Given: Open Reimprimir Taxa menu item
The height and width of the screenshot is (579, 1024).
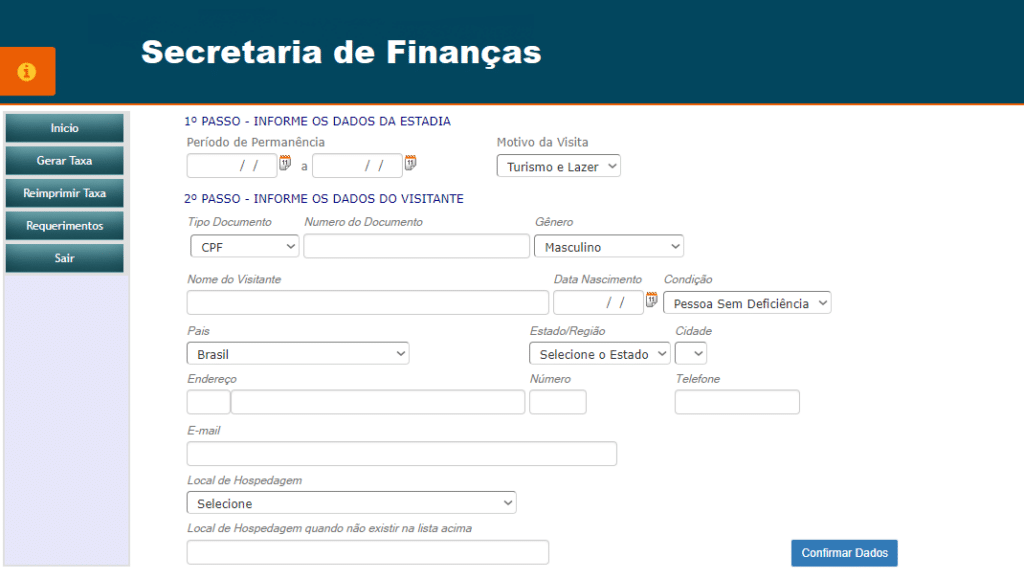Looking at the screenshot, I should coord(65,193).
